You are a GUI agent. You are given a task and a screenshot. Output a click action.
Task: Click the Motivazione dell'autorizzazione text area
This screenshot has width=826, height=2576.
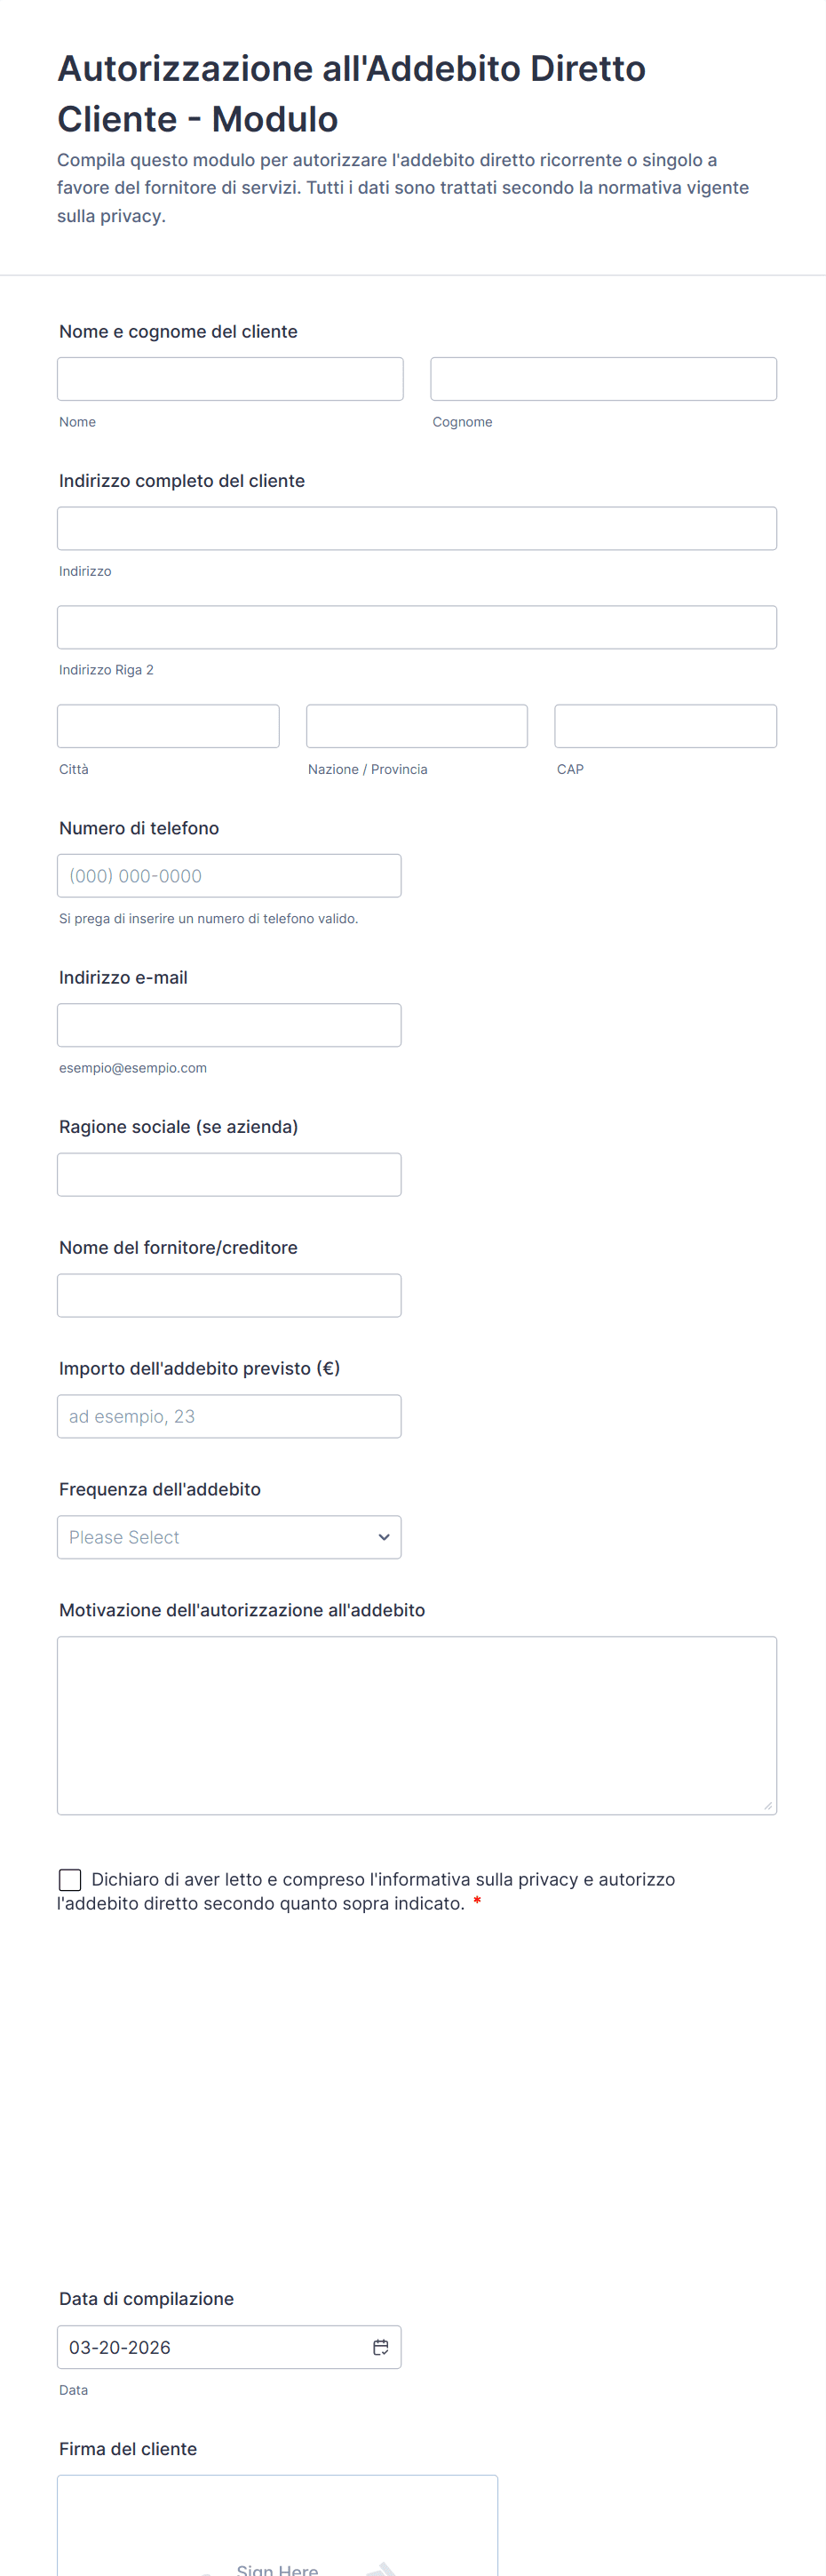click(416, 1725)
